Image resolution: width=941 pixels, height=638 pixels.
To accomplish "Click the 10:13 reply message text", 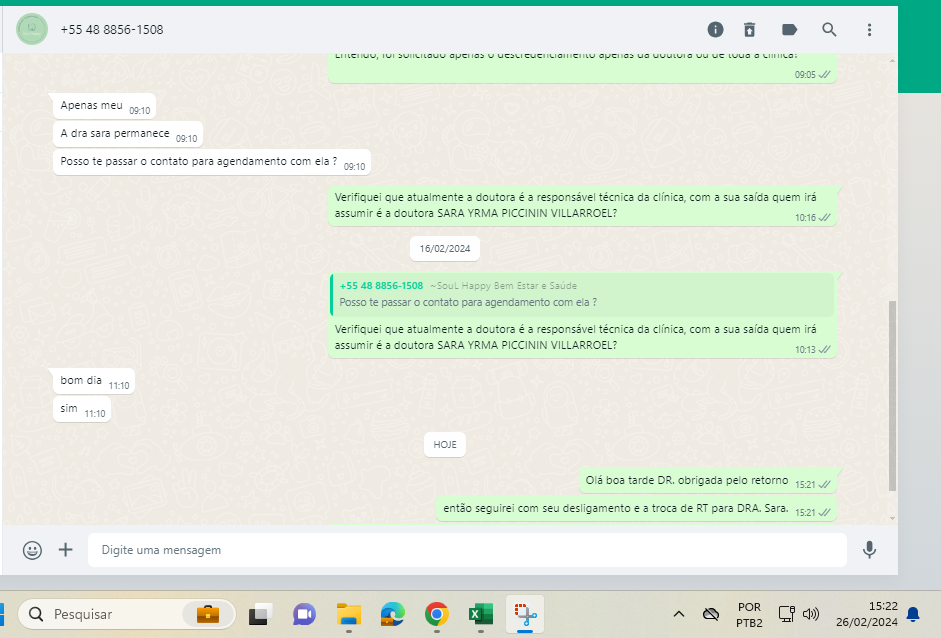I will pyautogui.click(x=575, y=337).
